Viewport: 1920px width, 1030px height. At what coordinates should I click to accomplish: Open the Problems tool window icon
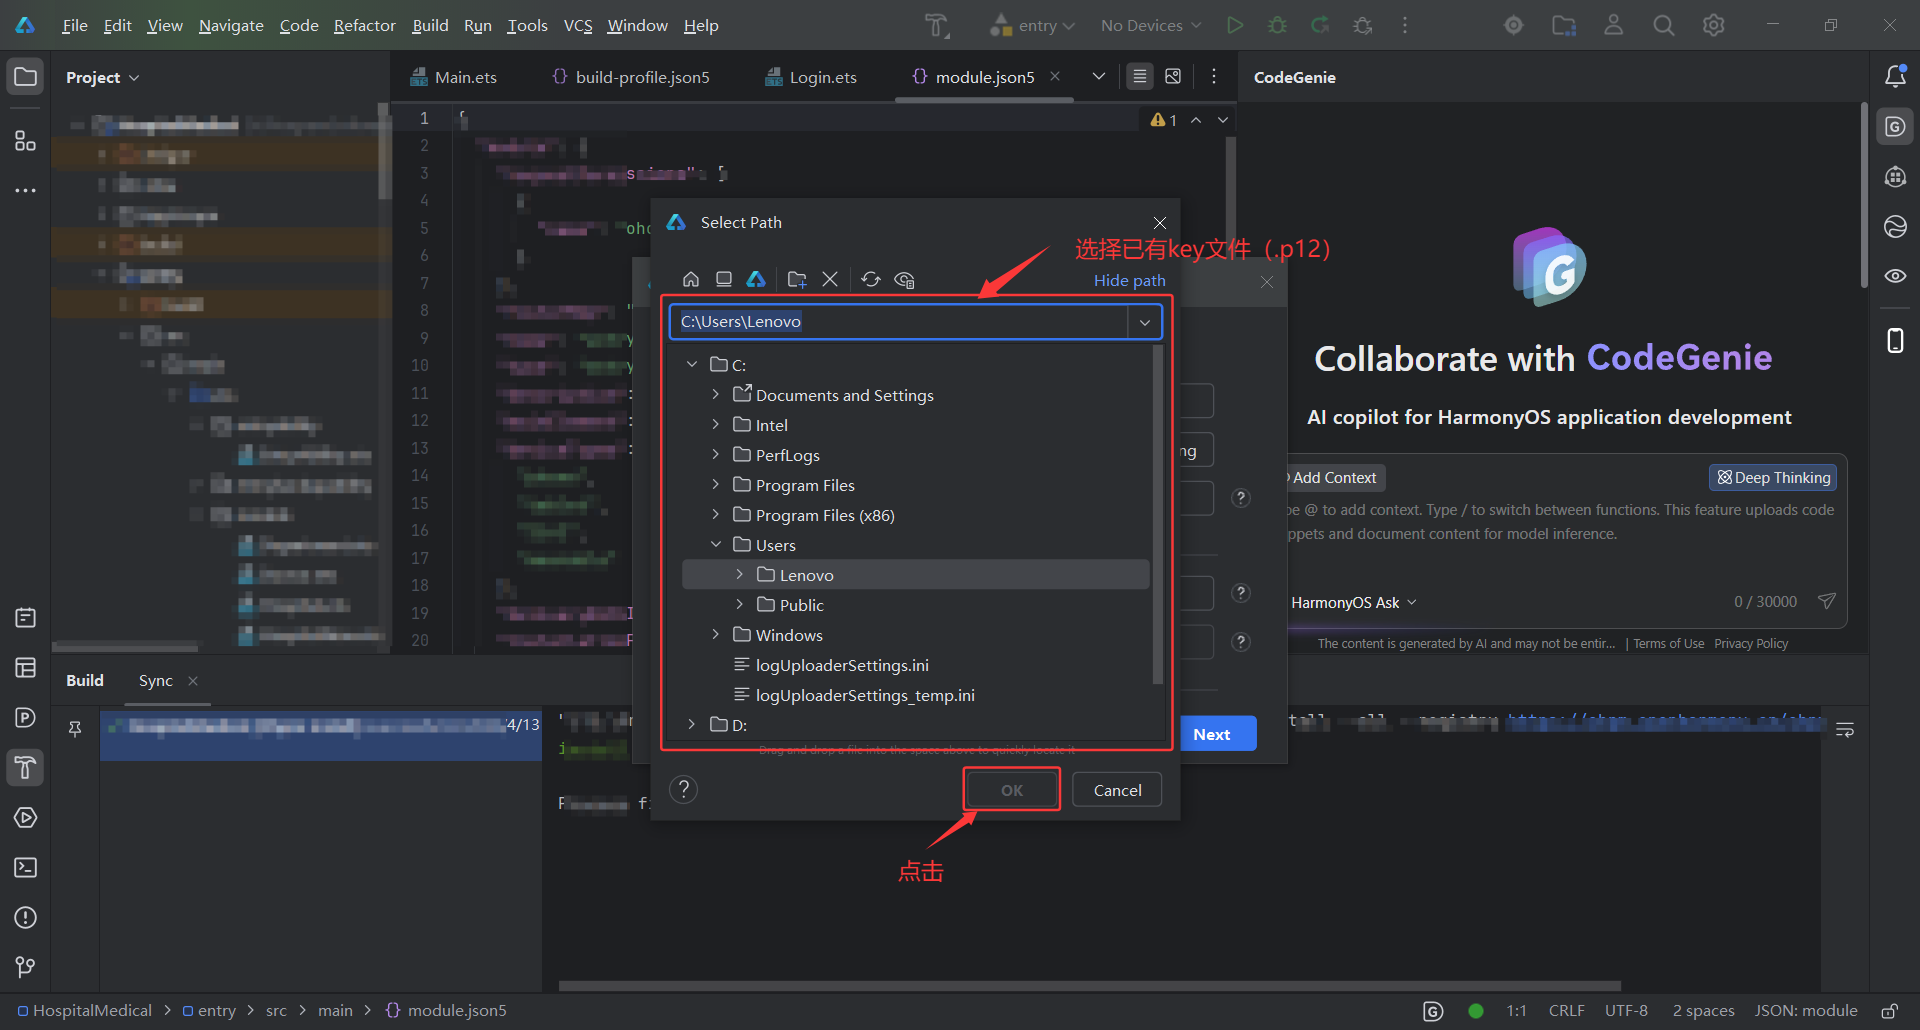[x=25, y=917]
